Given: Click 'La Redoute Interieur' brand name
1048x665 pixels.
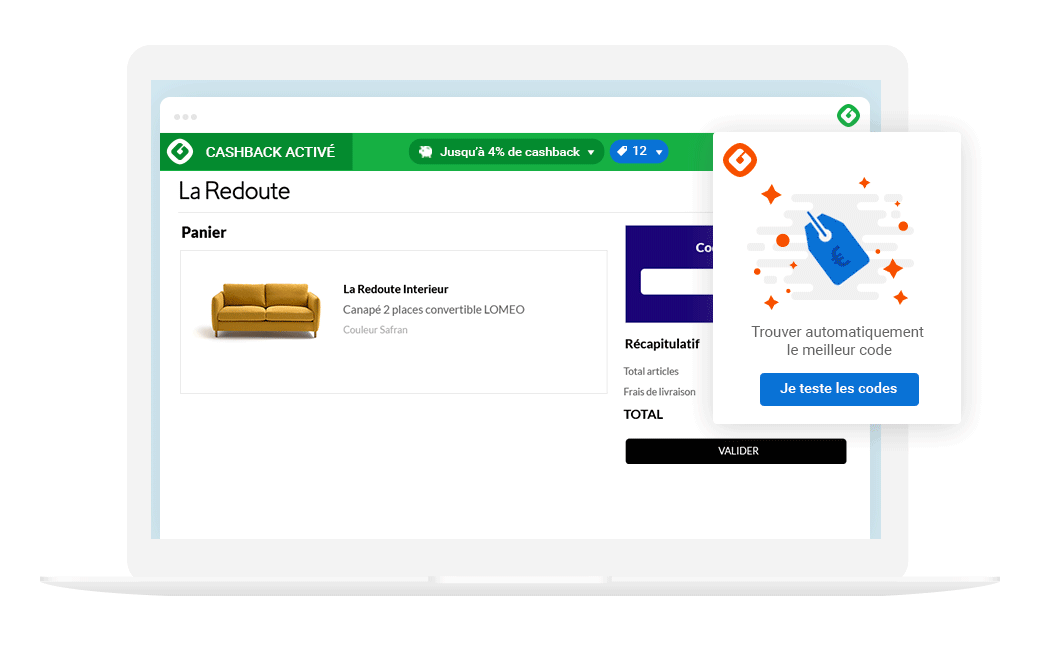Looking at the screenshot, I should pyautogui.click(x=396, y=289).
